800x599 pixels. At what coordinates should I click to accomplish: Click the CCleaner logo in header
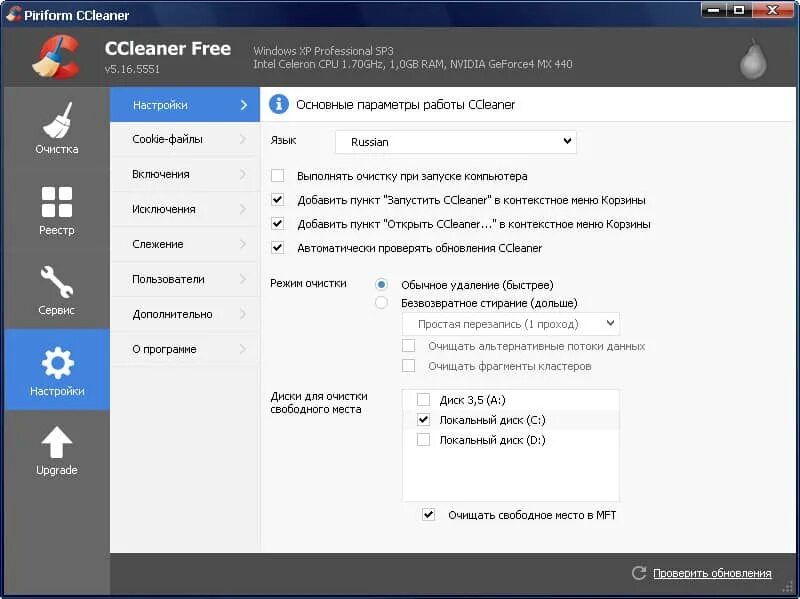coord(57,57)
